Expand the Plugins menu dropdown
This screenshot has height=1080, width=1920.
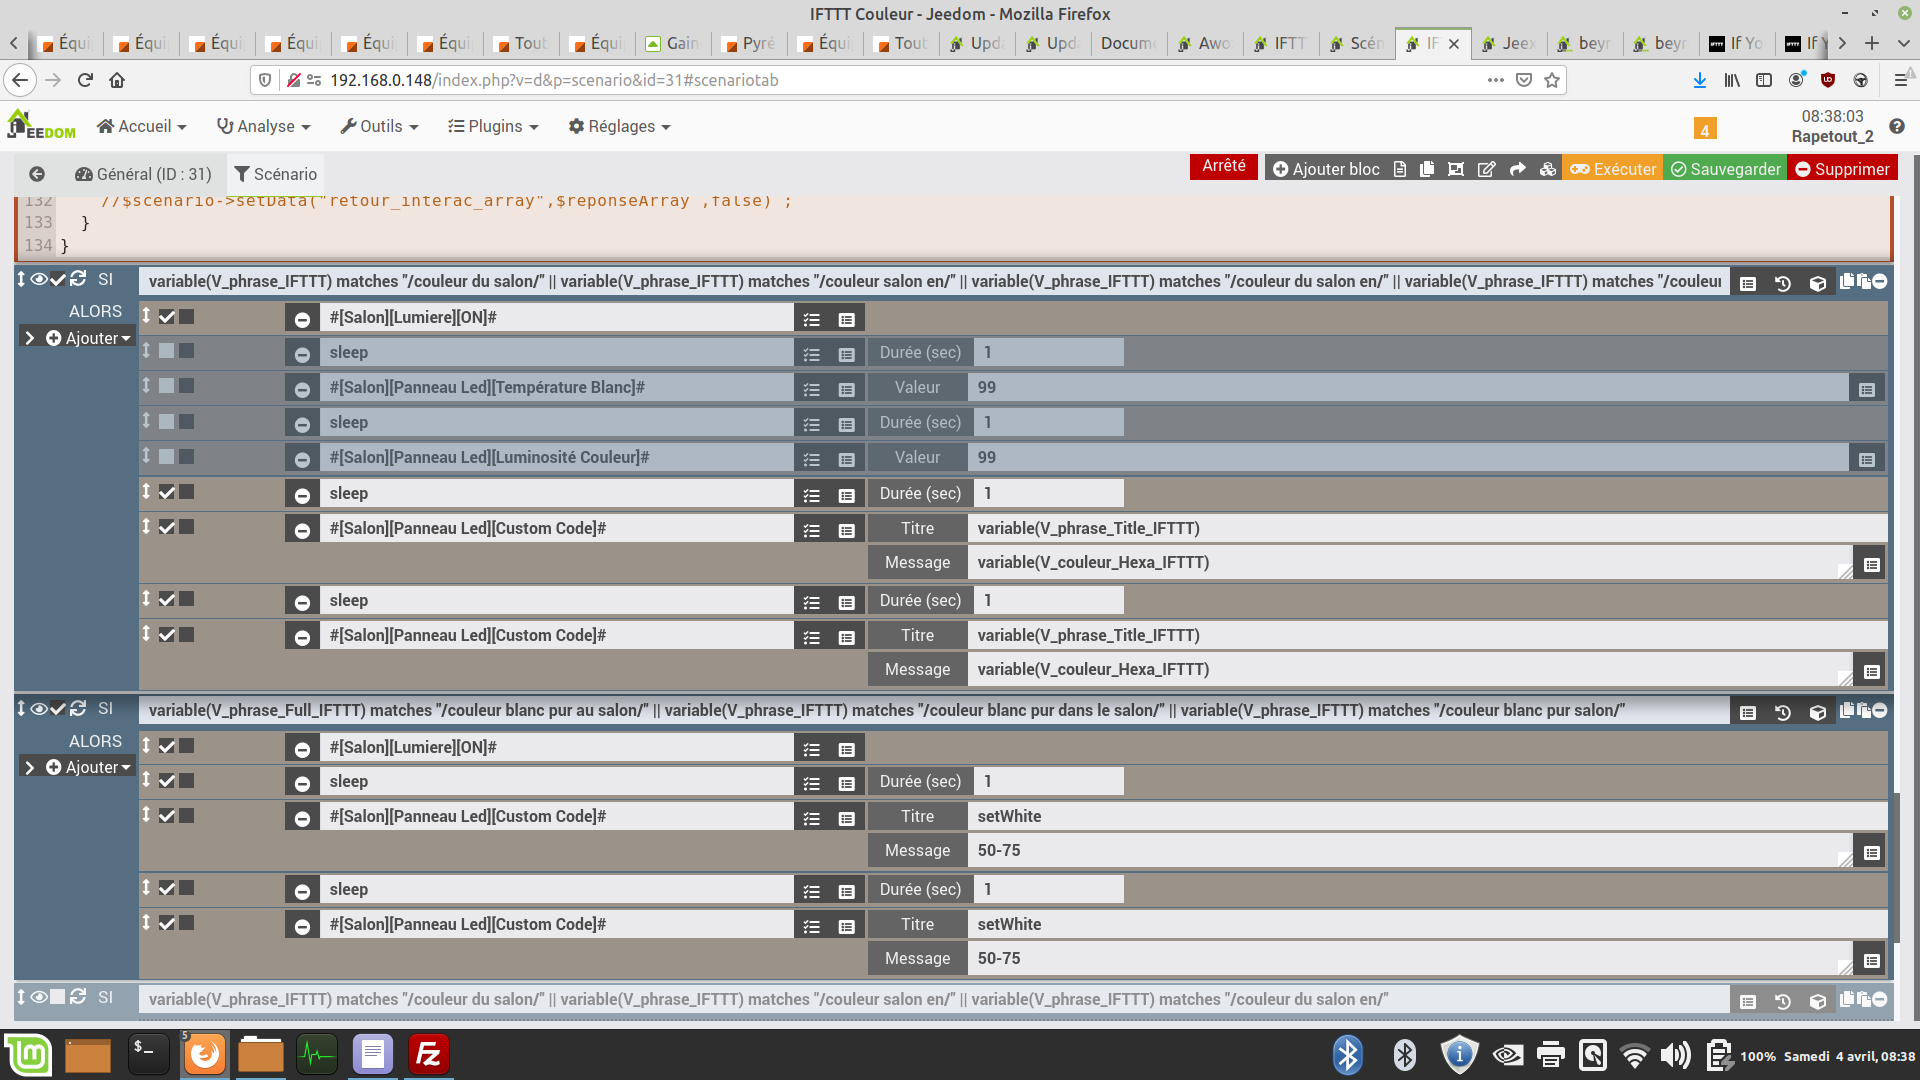493,126
